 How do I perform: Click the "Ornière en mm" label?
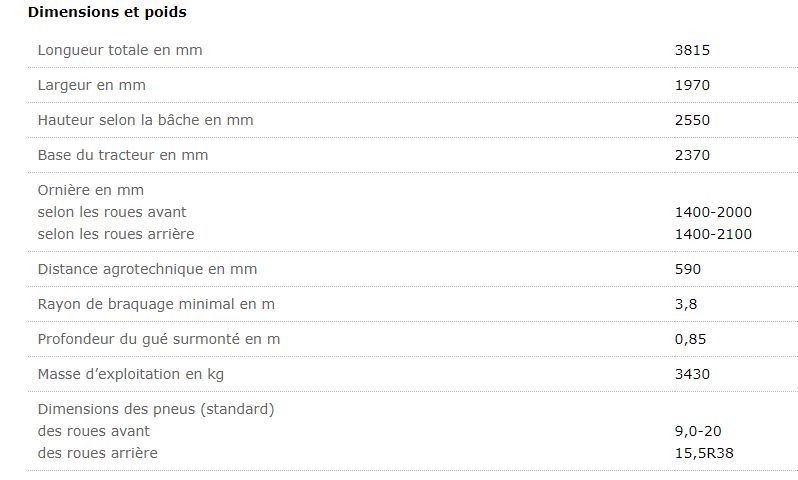pos(91,190)
